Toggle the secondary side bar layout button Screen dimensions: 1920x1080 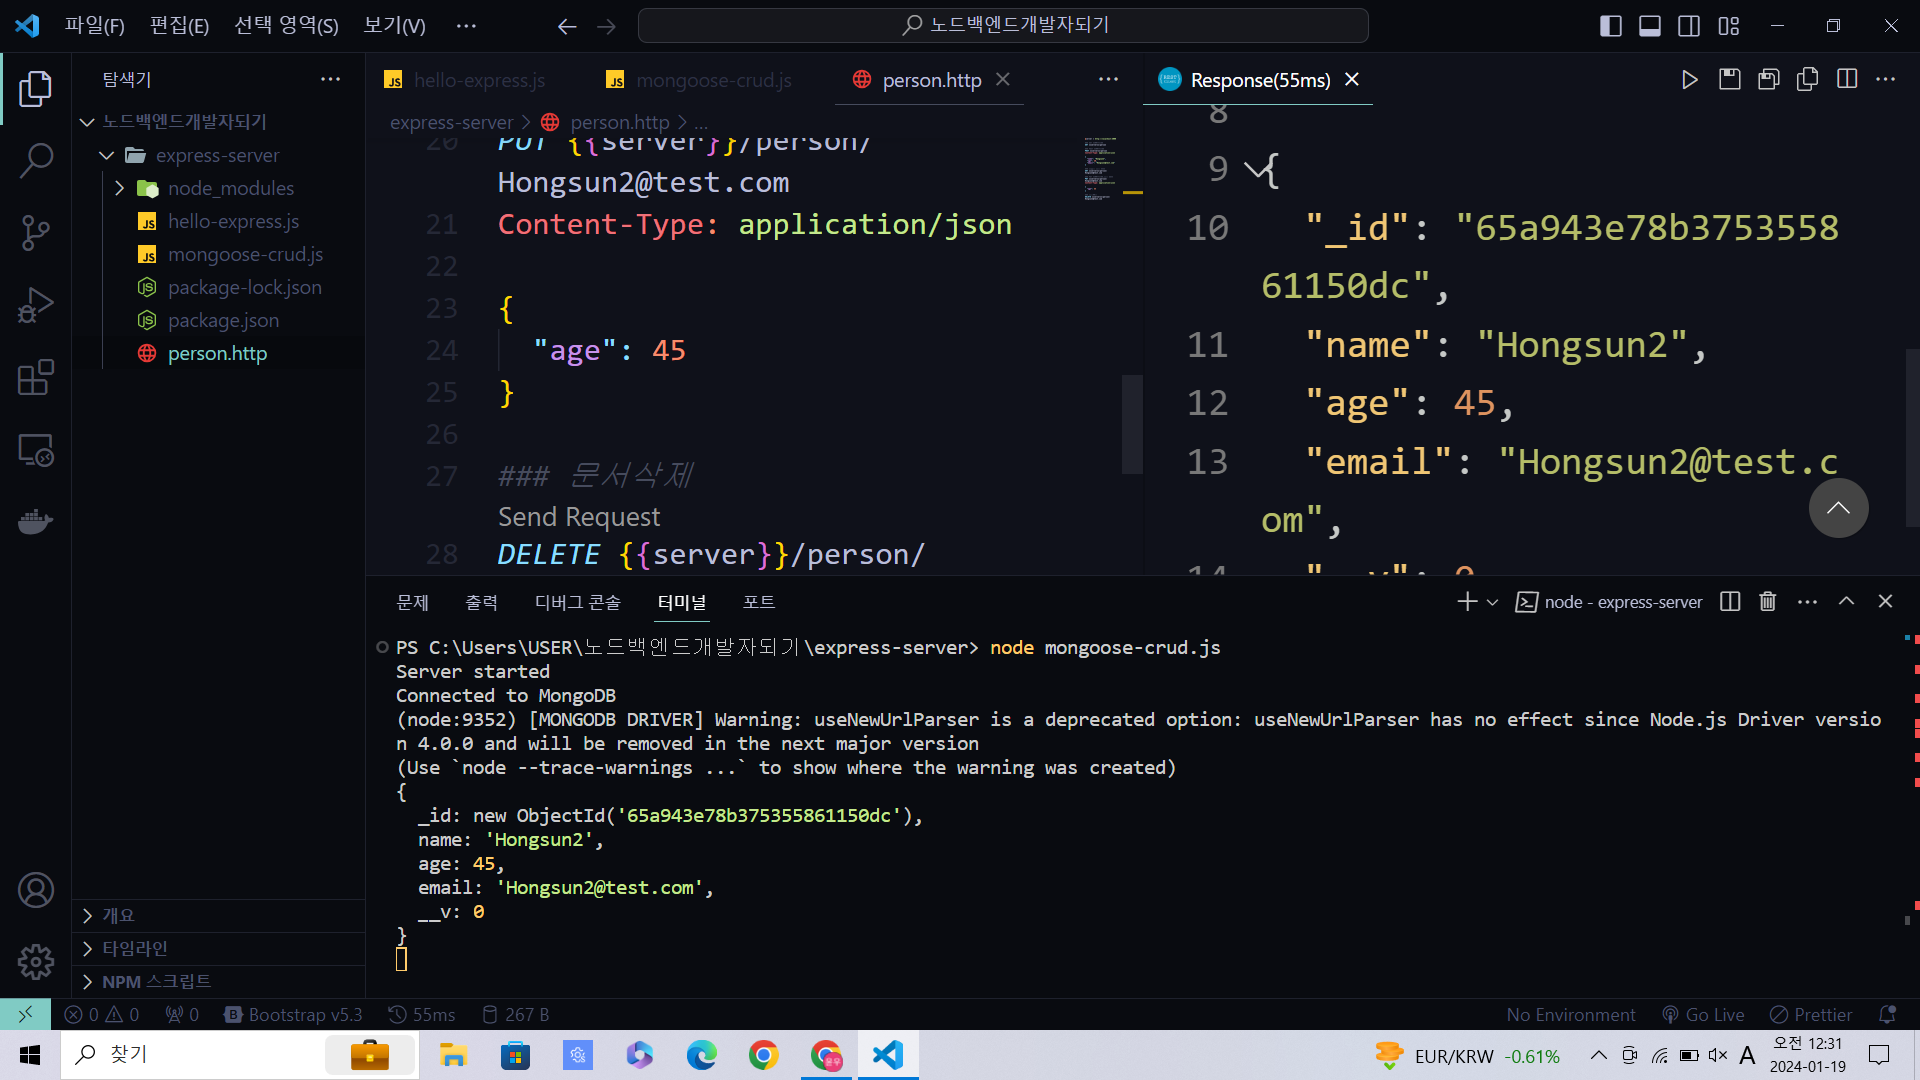coord(1689,26)
